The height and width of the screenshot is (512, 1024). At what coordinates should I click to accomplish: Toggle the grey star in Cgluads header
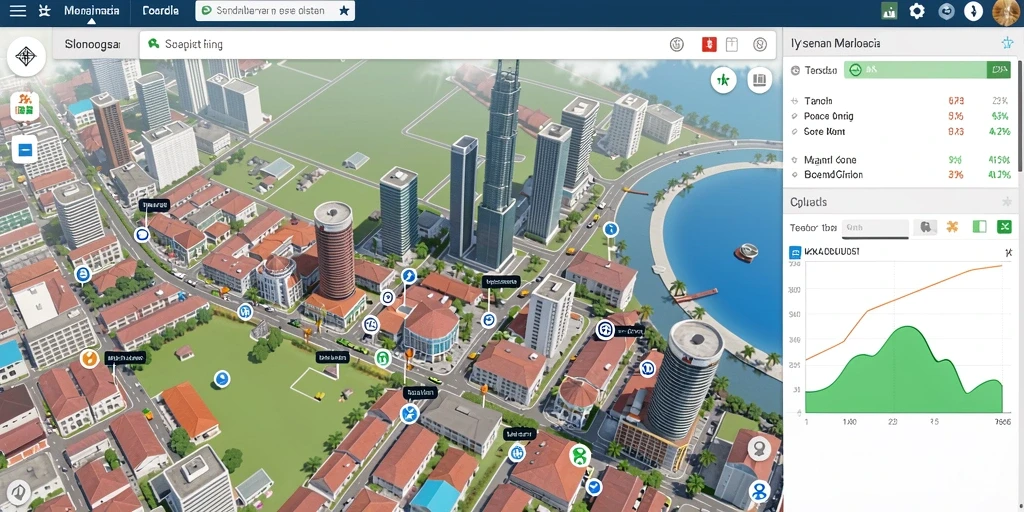1006,201
